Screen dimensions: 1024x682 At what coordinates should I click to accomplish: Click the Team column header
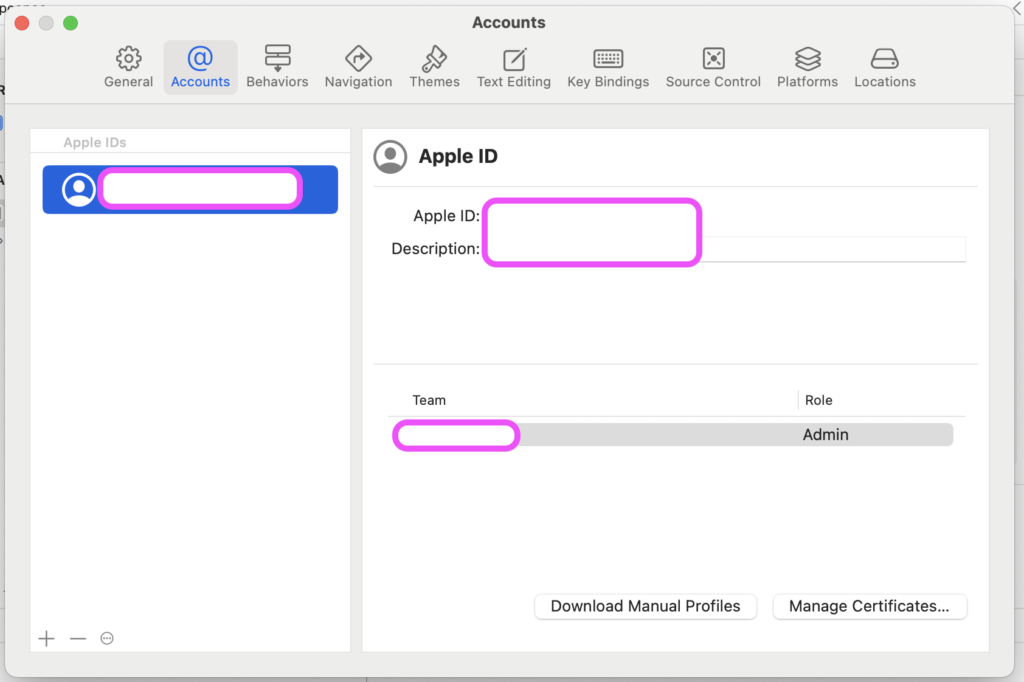point(429,400)
